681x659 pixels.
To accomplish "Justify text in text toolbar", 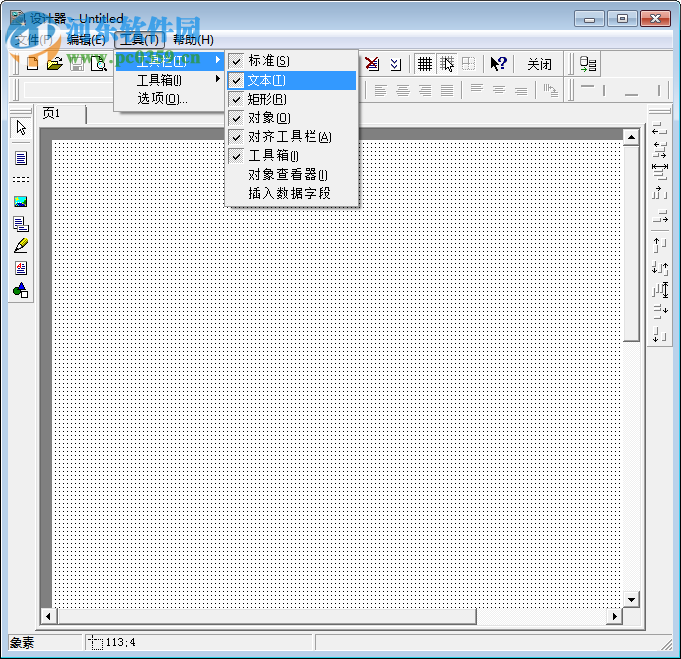I will (x=447, y=90).
